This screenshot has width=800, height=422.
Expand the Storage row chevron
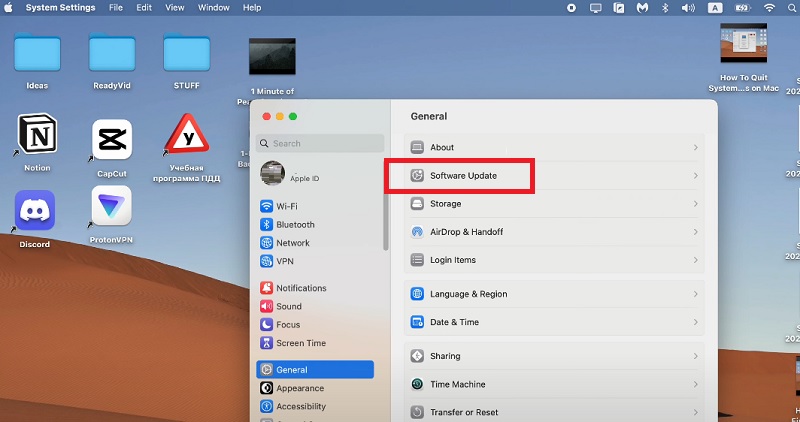point(695,204)
